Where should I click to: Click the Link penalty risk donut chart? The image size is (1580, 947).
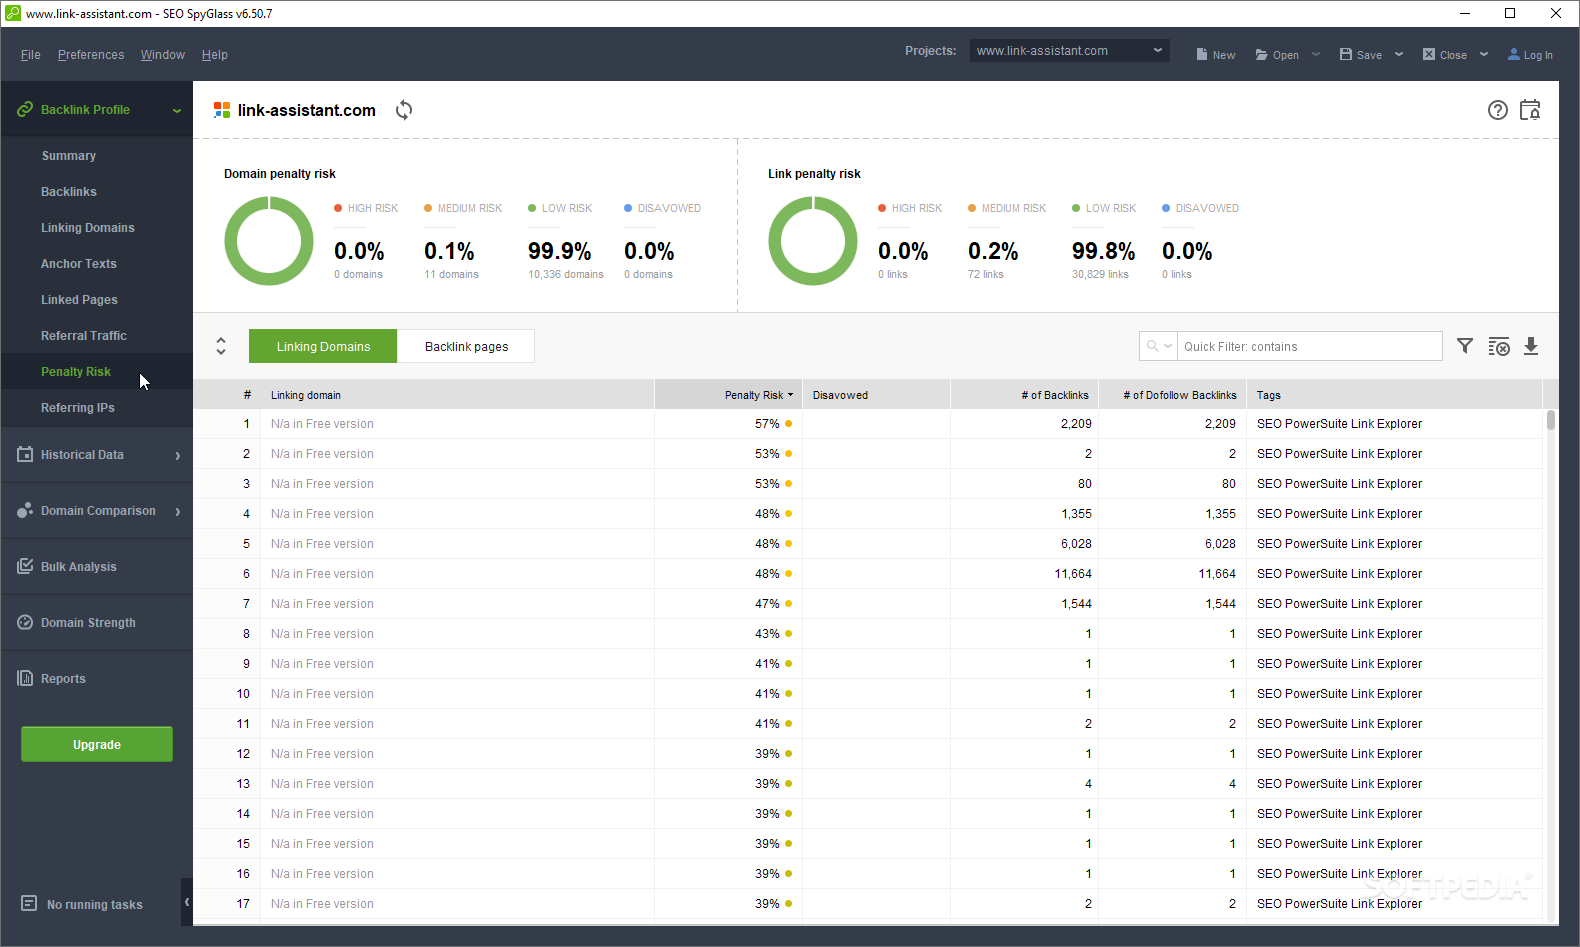[813, 241]
